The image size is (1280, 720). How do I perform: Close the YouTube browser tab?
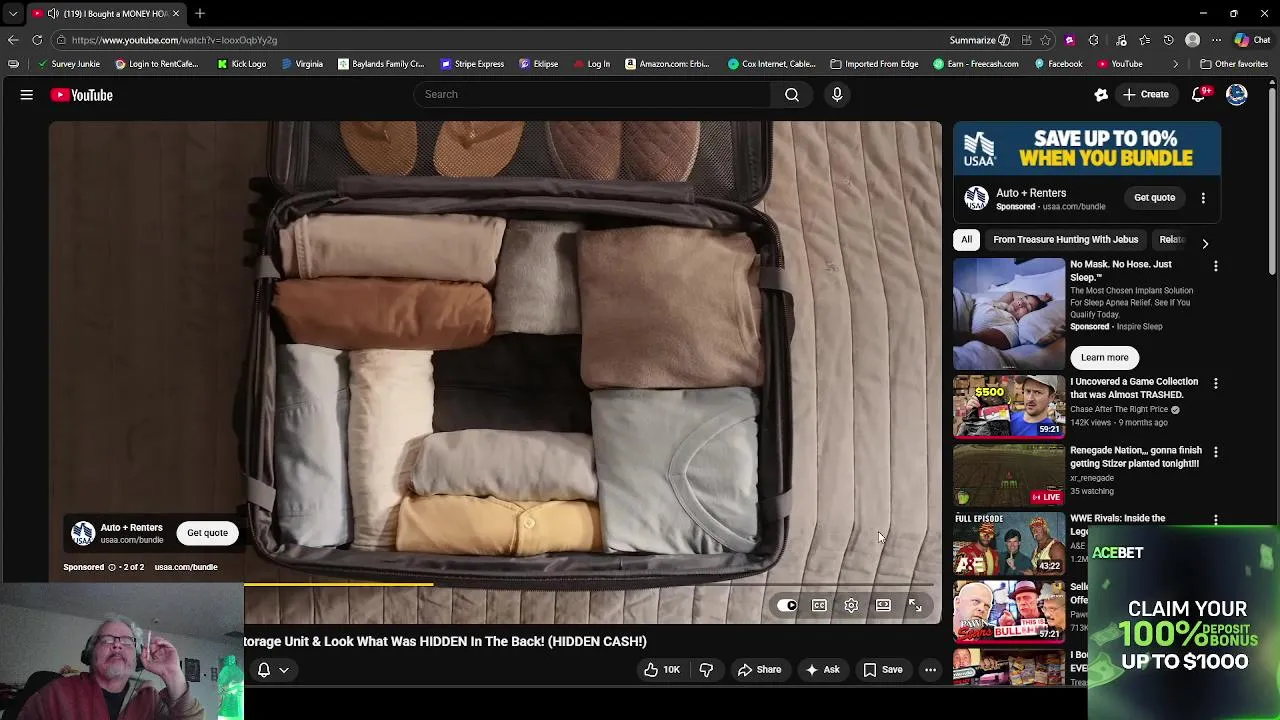point(175,14)
